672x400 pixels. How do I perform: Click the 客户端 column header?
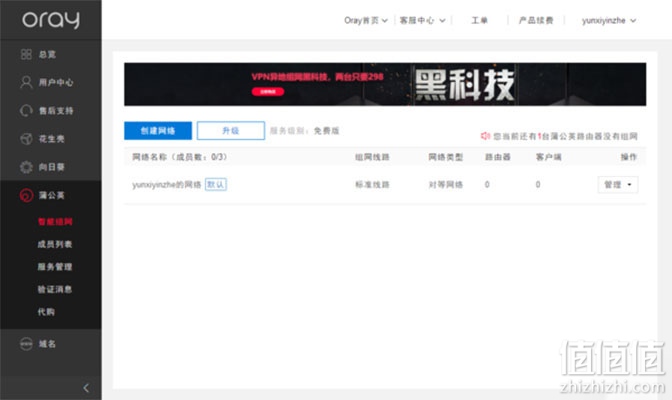[x=549, y=157]
